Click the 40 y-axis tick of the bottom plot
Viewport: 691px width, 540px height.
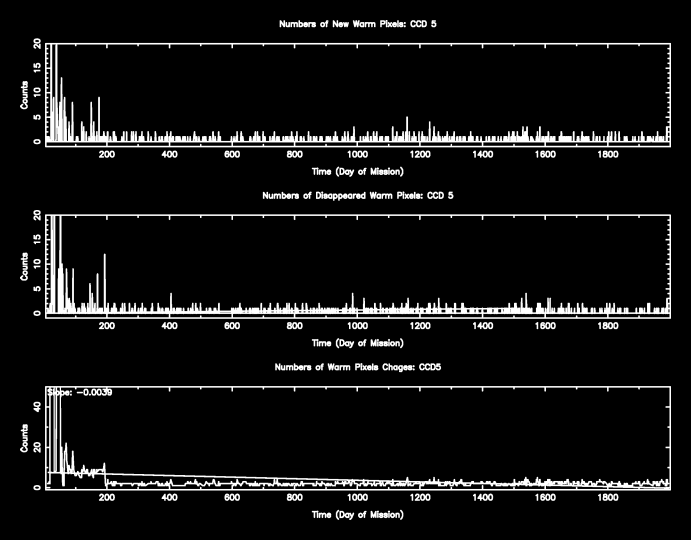(x=37, y=407)
